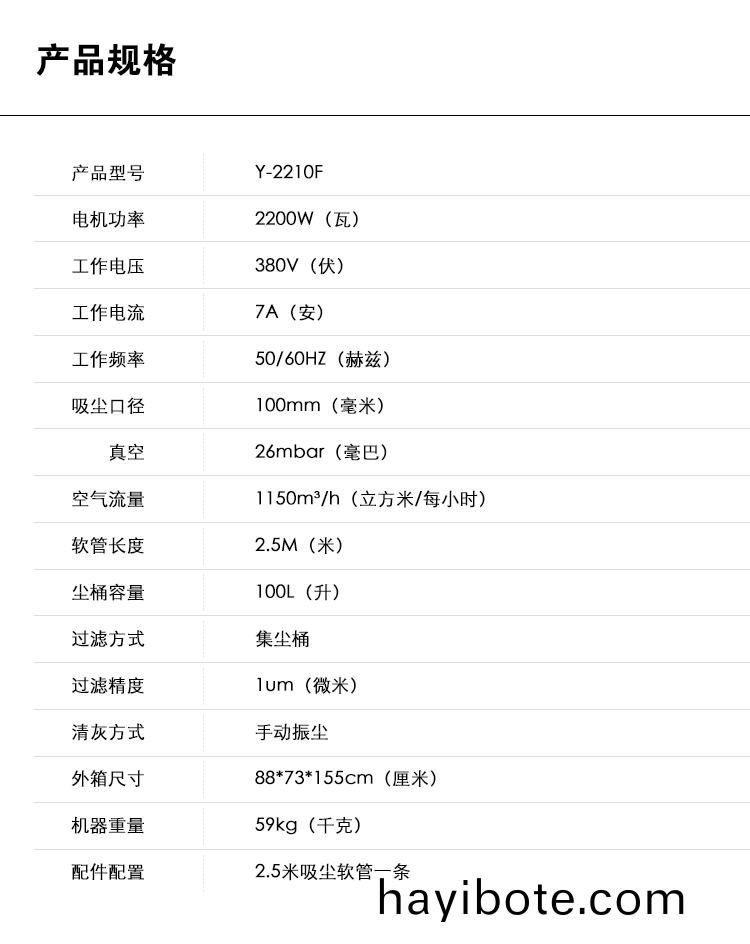Select the 吸尘口径 label
This screenshot has width=750, height=944.
click(108, 406)
